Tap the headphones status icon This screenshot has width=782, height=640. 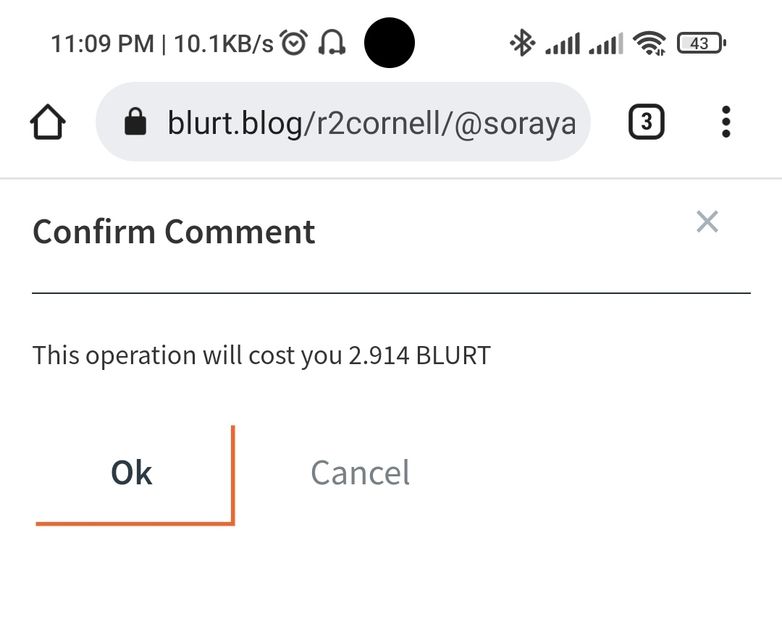pyautogui.click(x=331, y=43)
